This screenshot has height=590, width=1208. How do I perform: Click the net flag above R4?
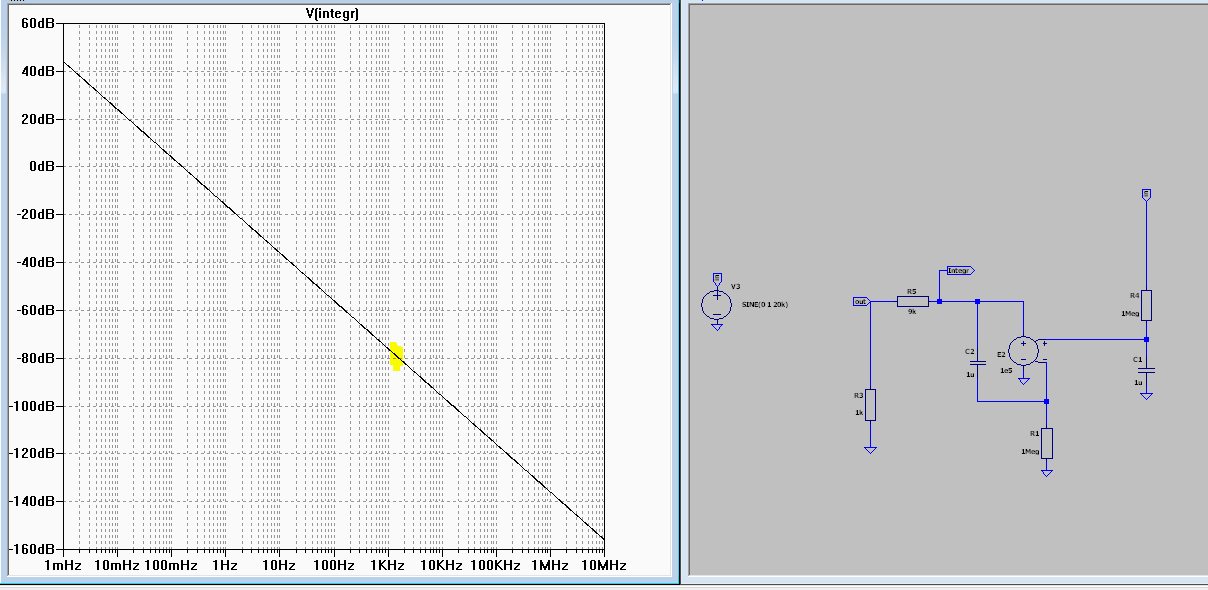pos(1147,193)
